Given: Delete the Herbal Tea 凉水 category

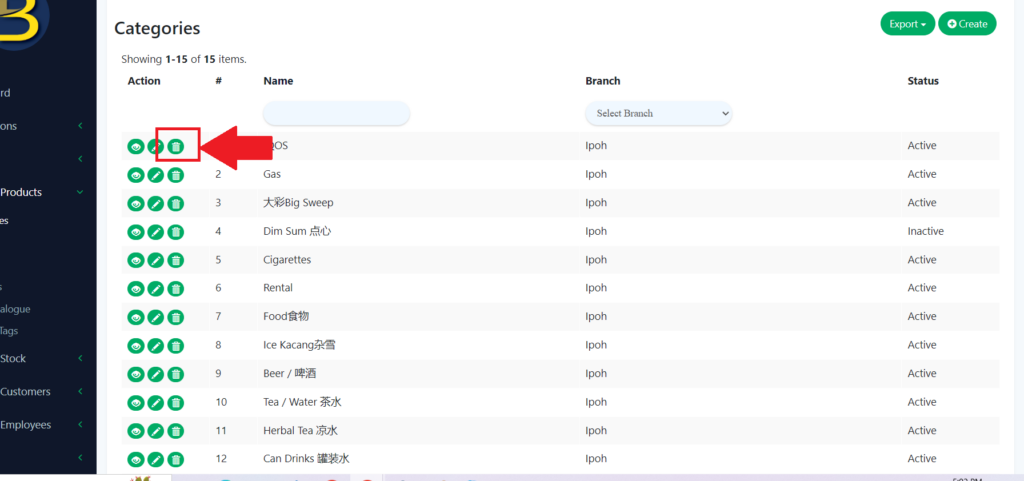Looking at the screenshot, I should point(175,431).
